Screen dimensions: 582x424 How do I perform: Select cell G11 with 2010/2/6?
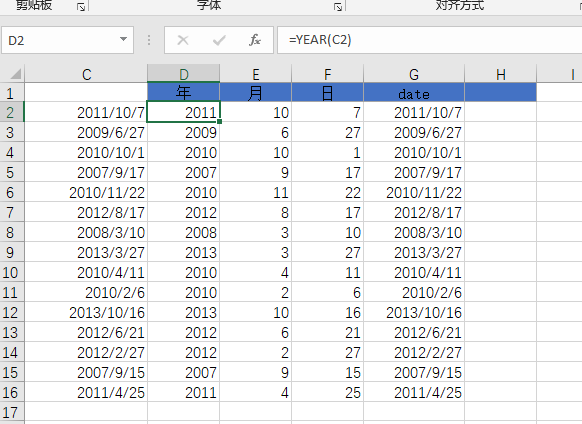click(414, 293)
